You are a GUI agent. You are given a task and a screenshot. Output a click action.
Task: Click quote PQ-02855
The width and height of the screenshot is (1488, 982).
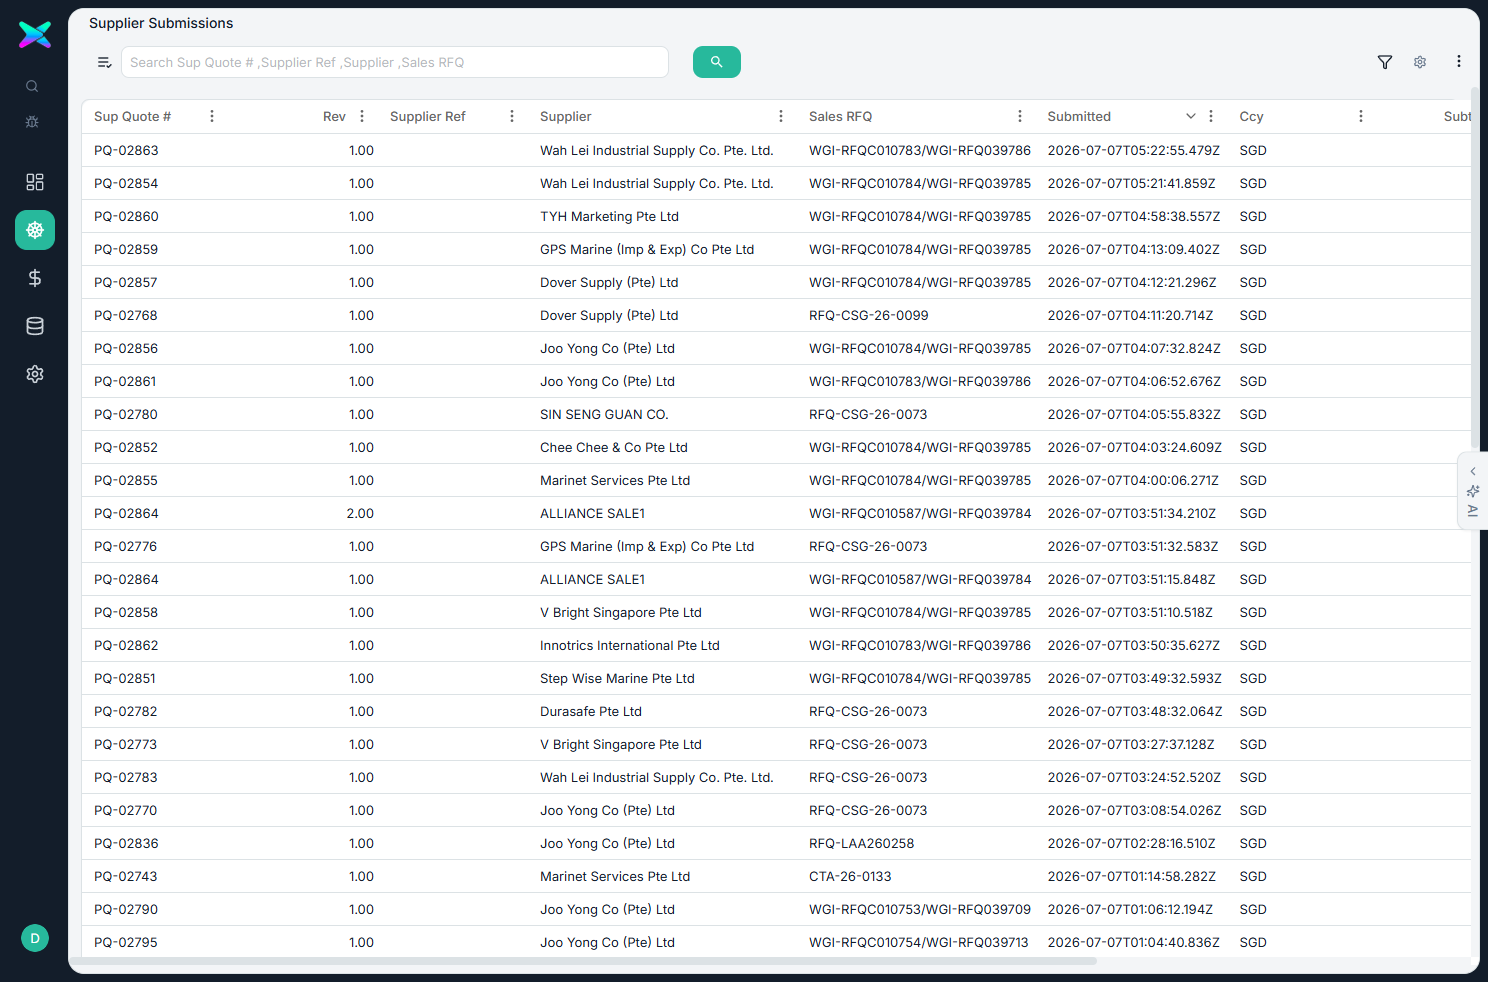126,480
